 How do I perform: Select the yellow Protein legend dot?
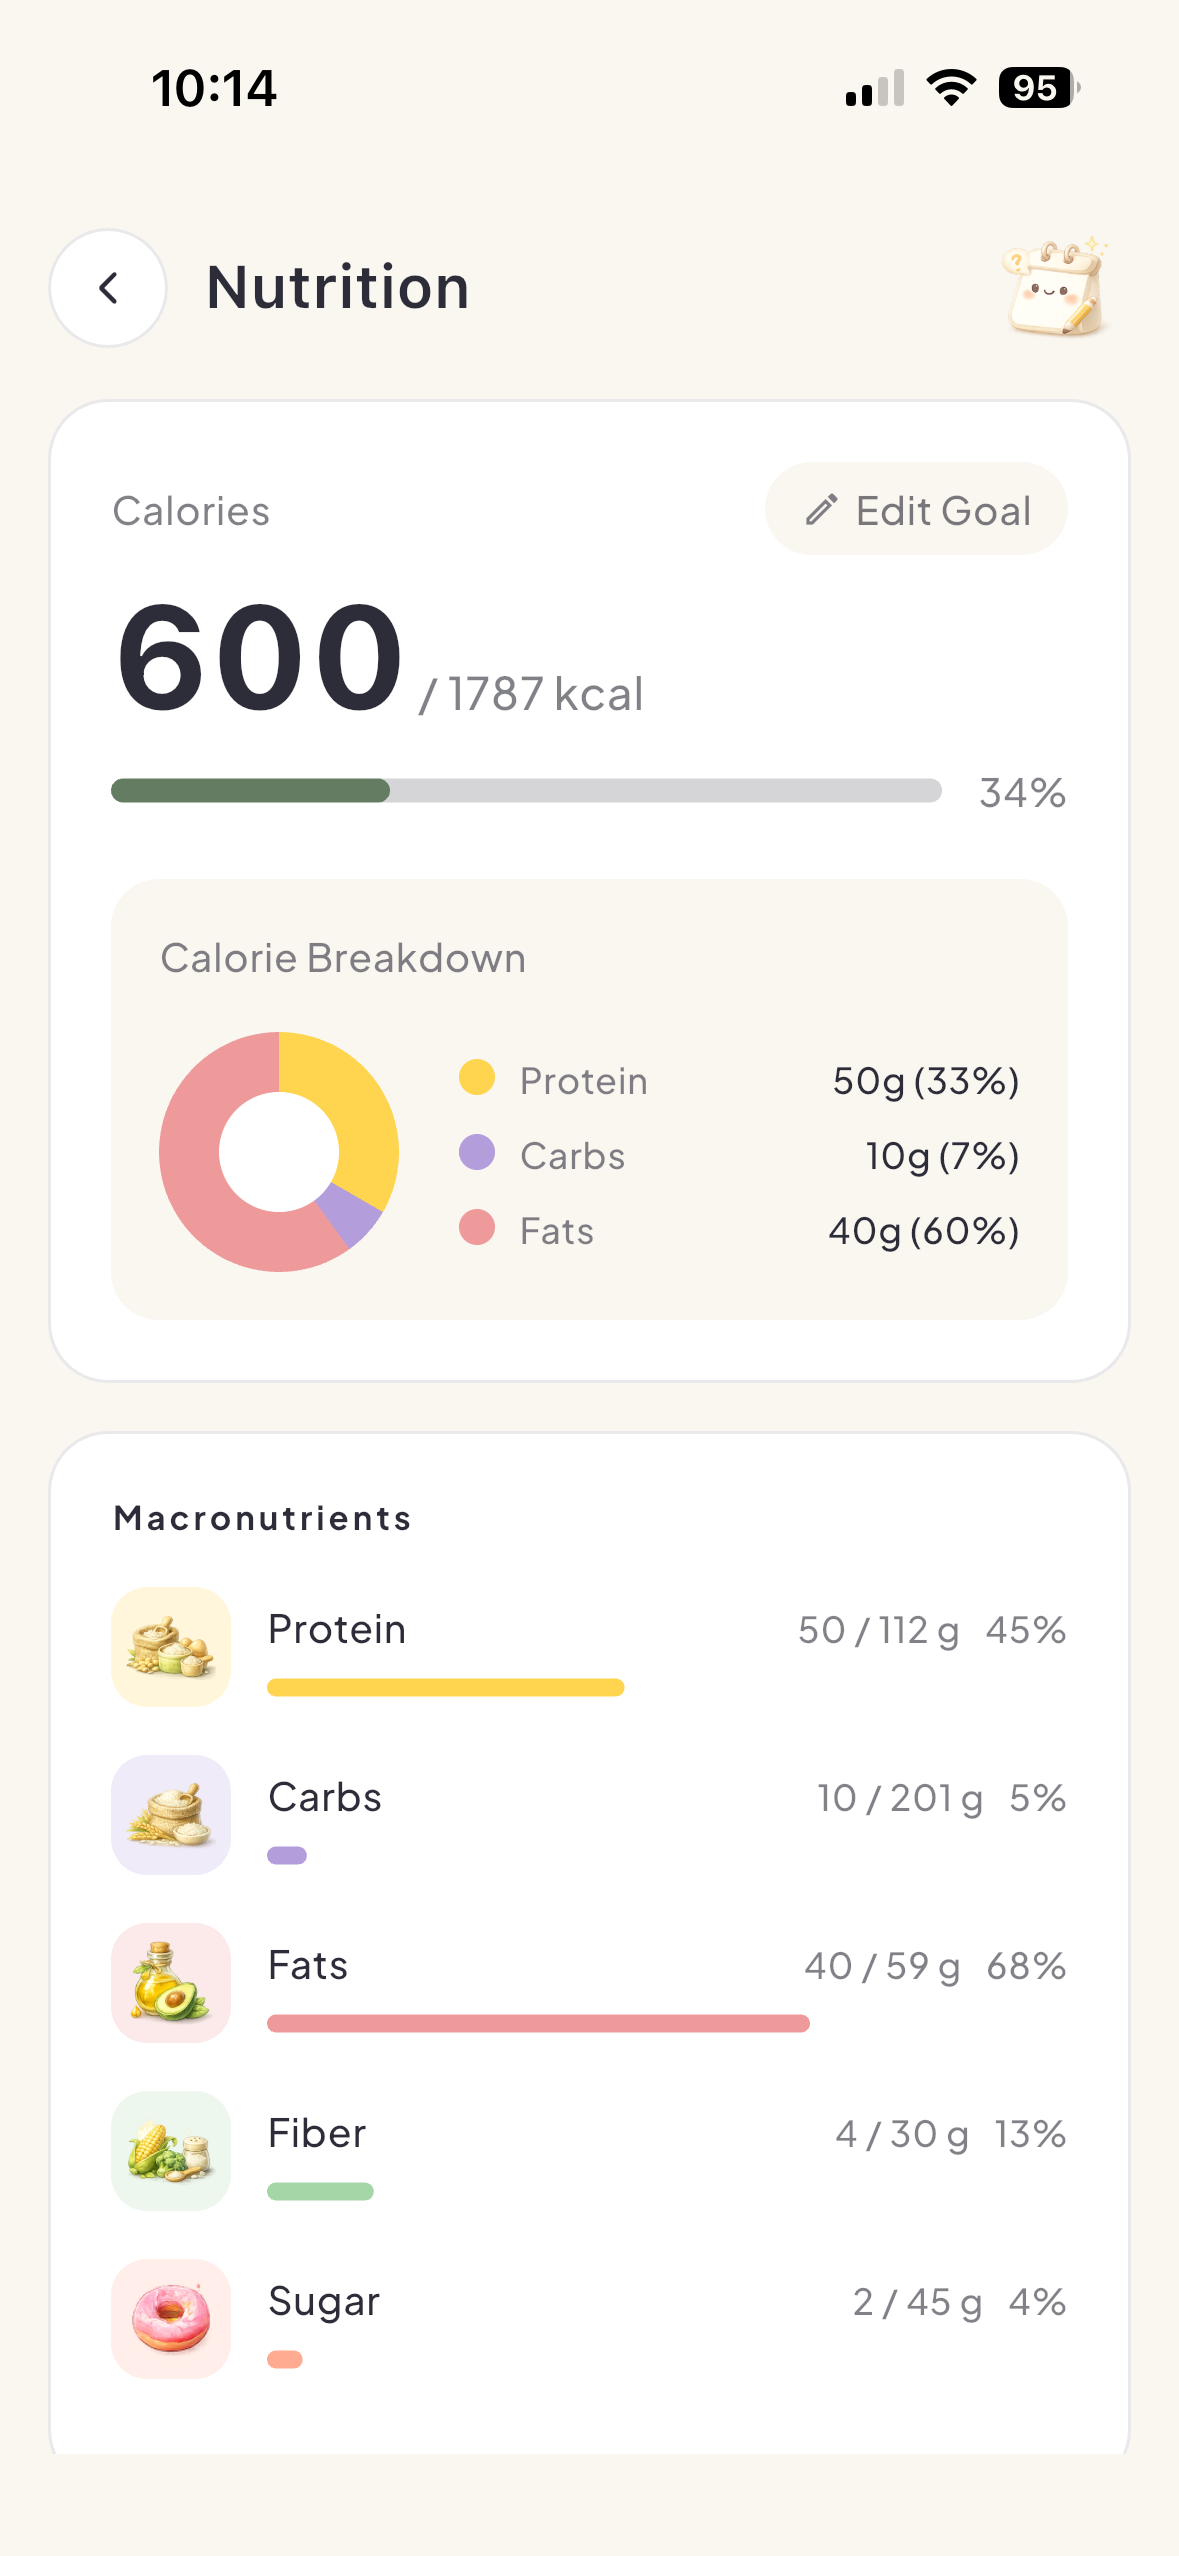477,1077
